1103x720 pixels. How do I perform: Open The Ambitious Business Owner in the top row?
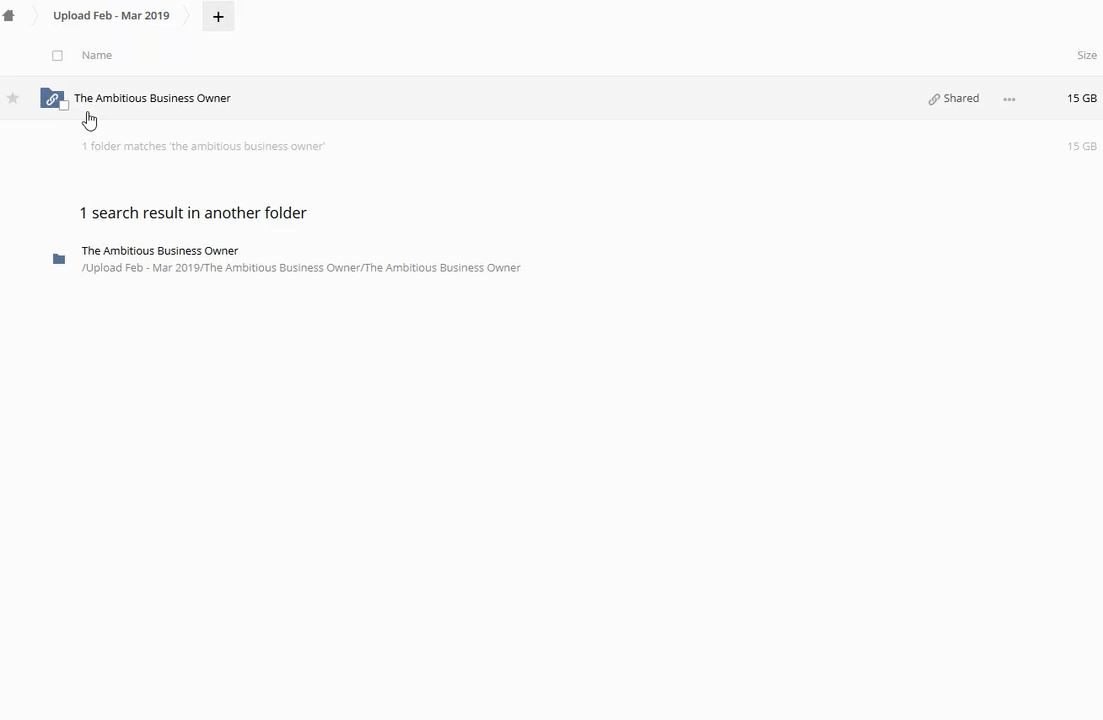[152, 98]
